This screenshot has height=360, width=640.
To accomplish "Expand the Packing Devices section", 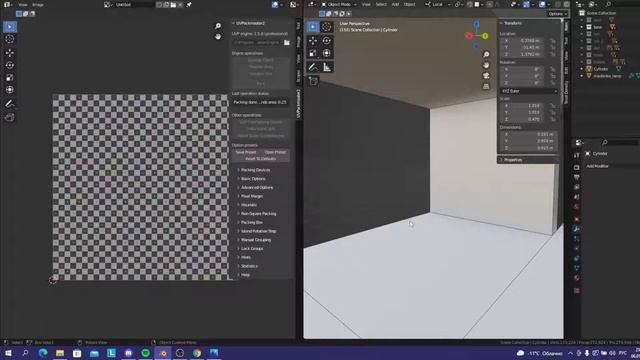I will (x=255, y=170).
